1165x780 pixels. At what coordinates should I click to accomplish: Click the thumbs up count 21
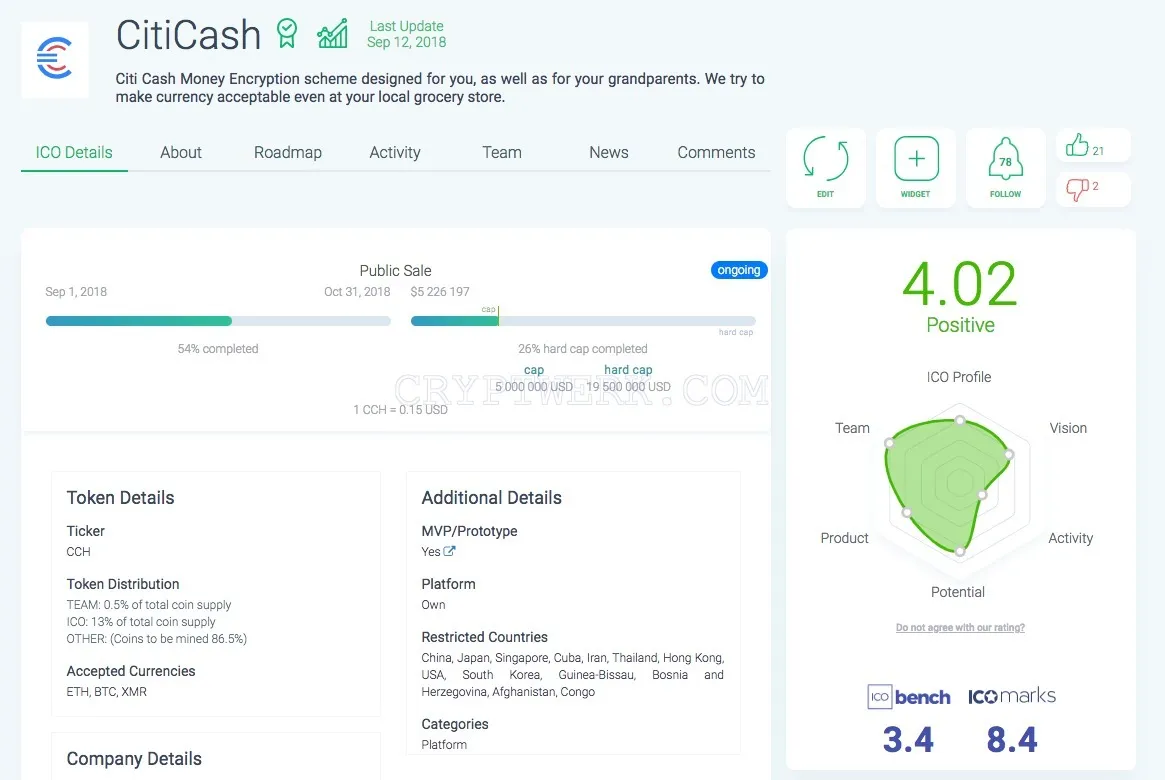point(1098,151)
